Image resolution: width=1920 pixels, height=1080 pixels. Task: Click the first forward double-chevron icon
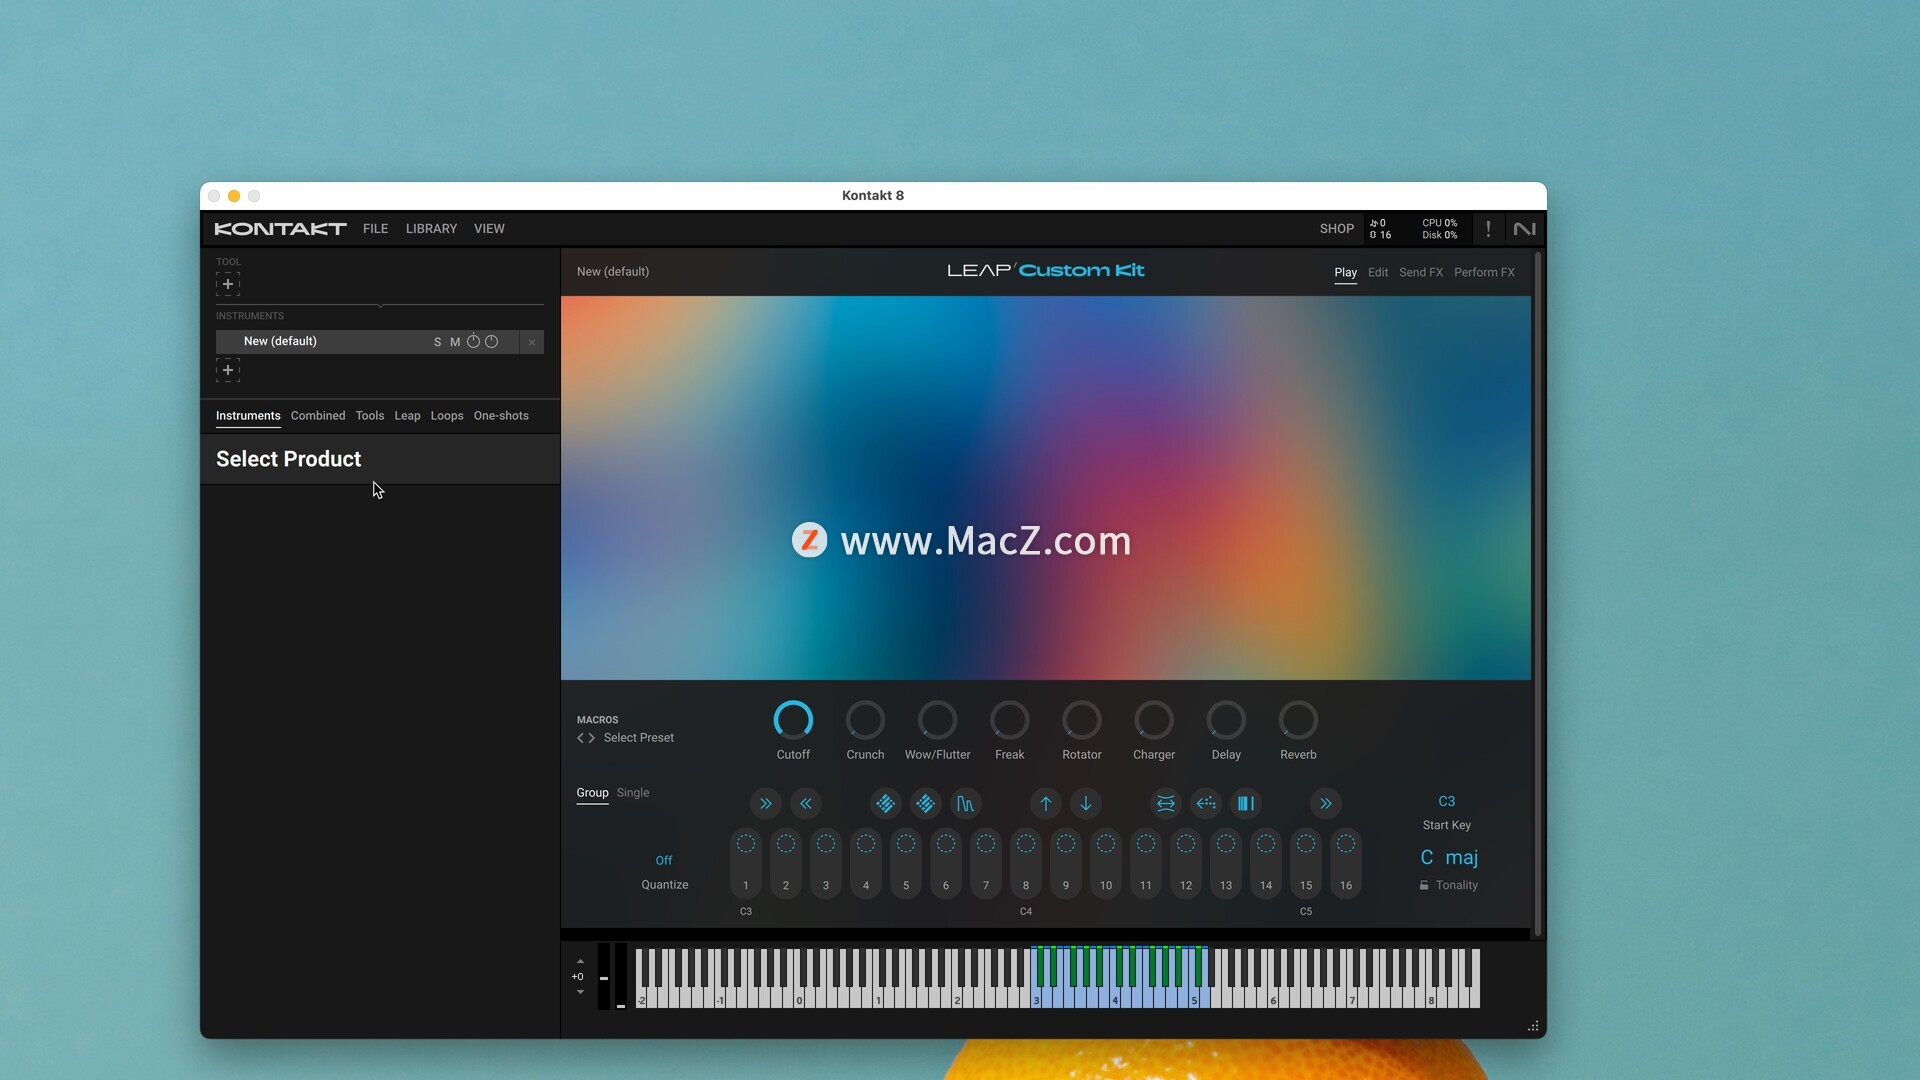click(766, 803)
